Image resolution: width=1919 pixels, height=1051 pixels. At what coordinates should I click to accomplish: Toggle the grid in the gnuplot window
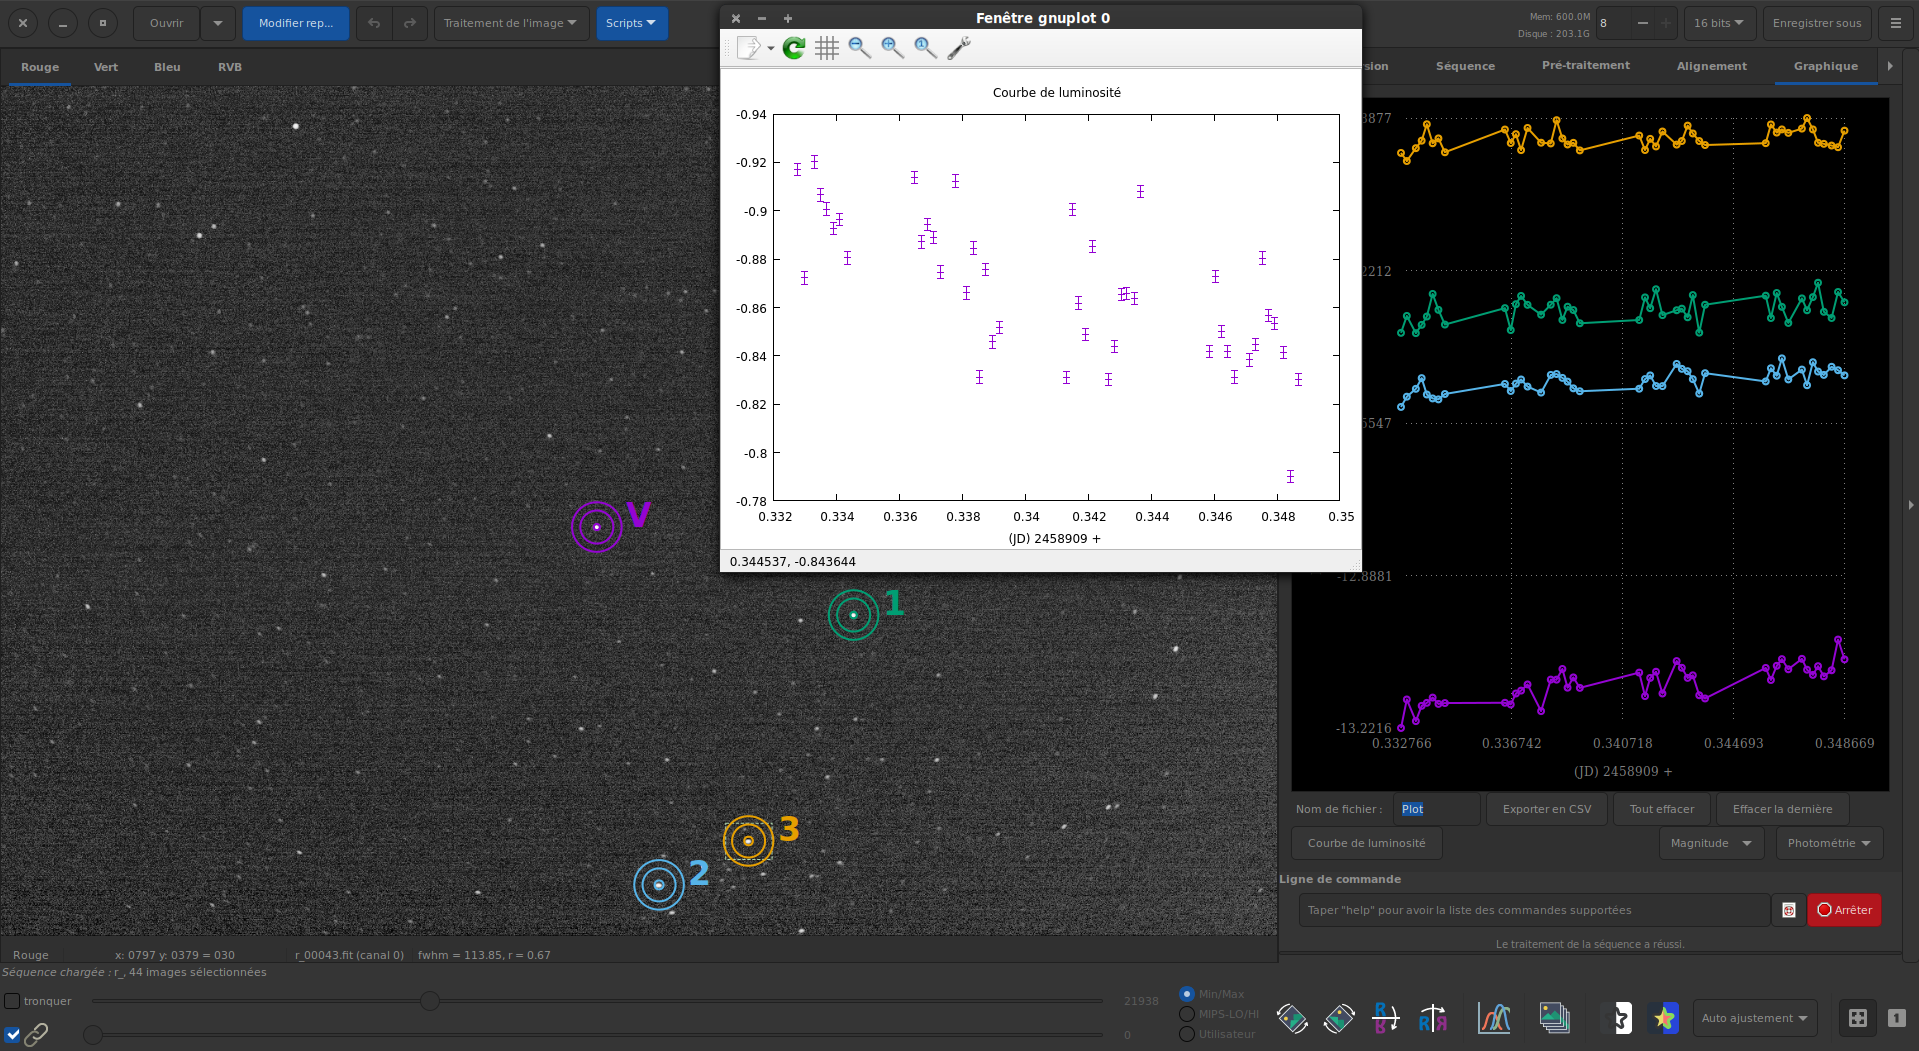point(826,48)
